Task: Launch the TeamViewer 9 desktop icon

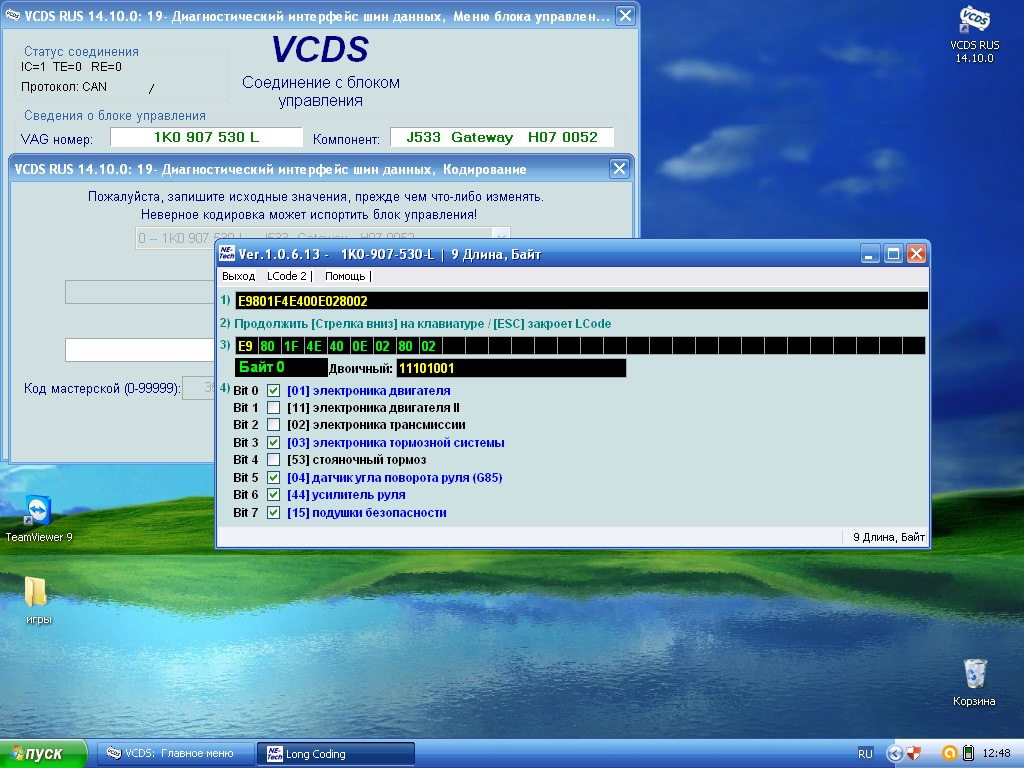Action: click(38, 519)
